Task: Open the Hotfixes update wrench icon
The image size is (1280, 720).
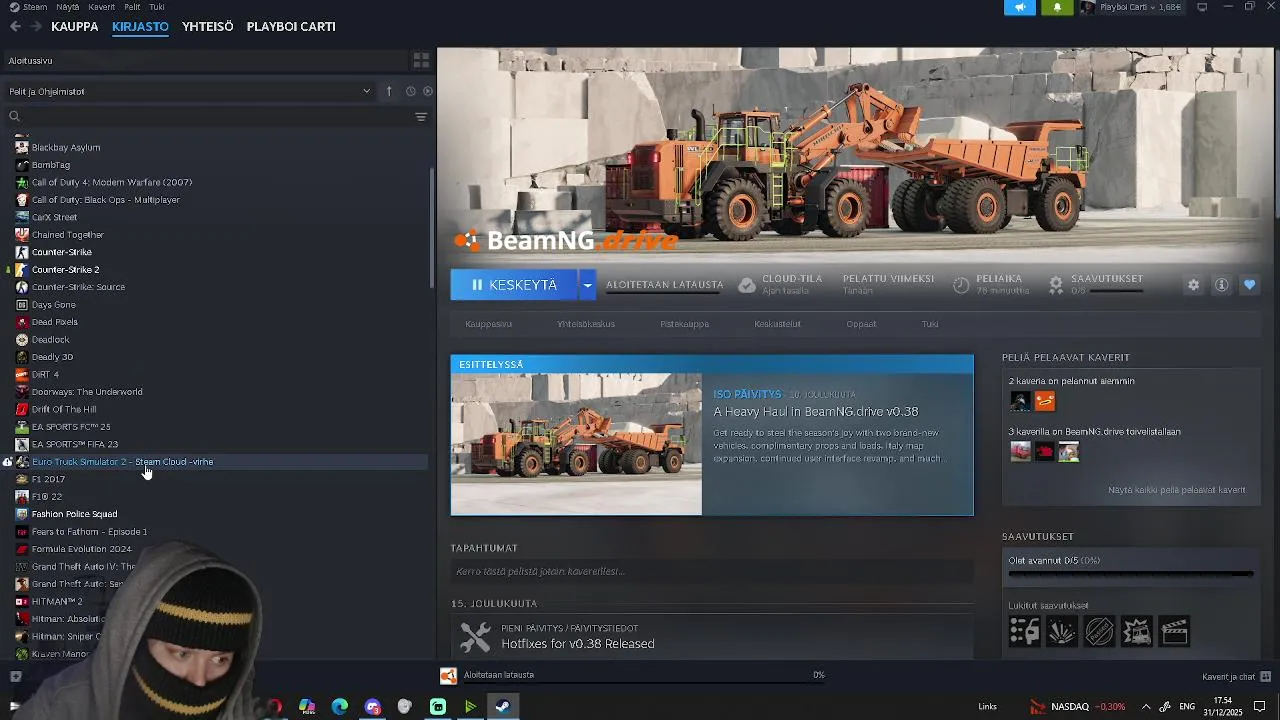Action: [475, 637]
